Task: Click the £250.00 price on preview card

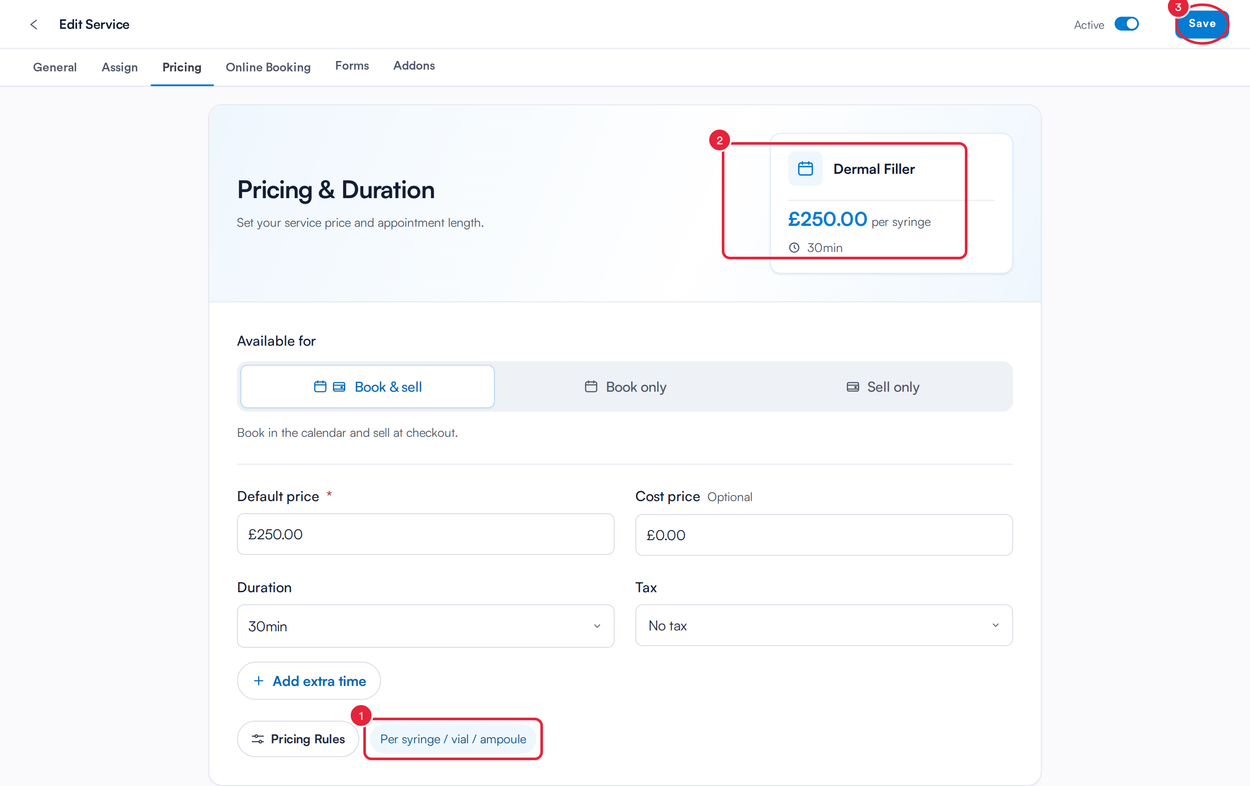Action: coord(827,219)
